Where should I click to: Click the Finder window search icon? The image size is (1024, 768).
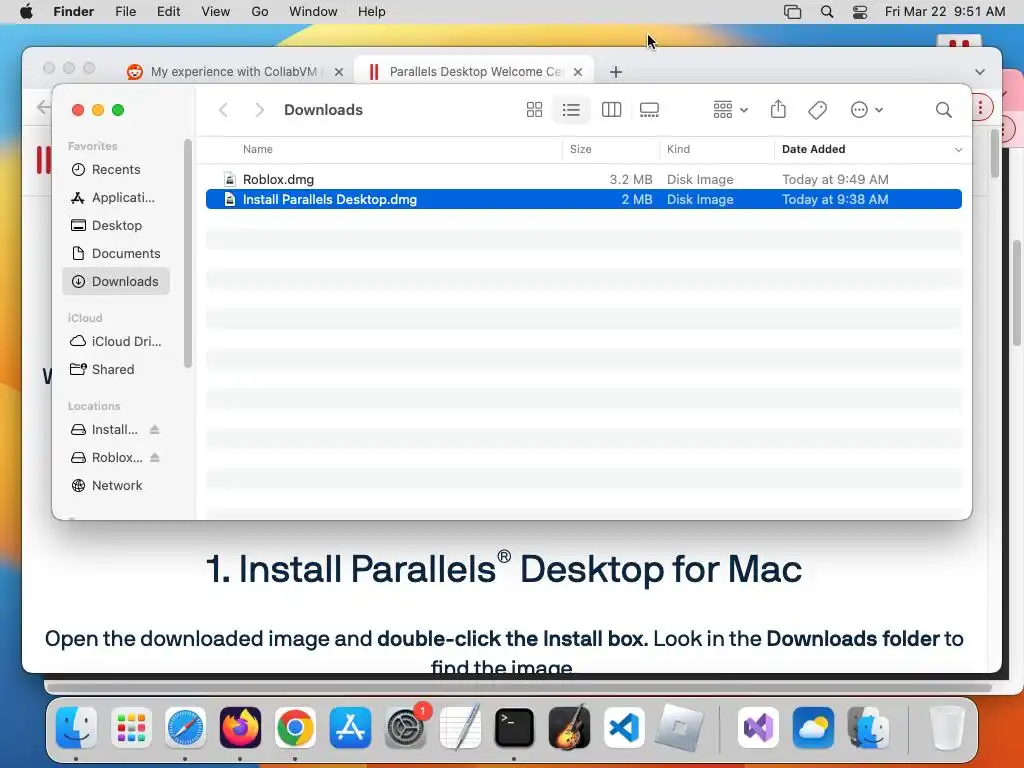point(943,110)
